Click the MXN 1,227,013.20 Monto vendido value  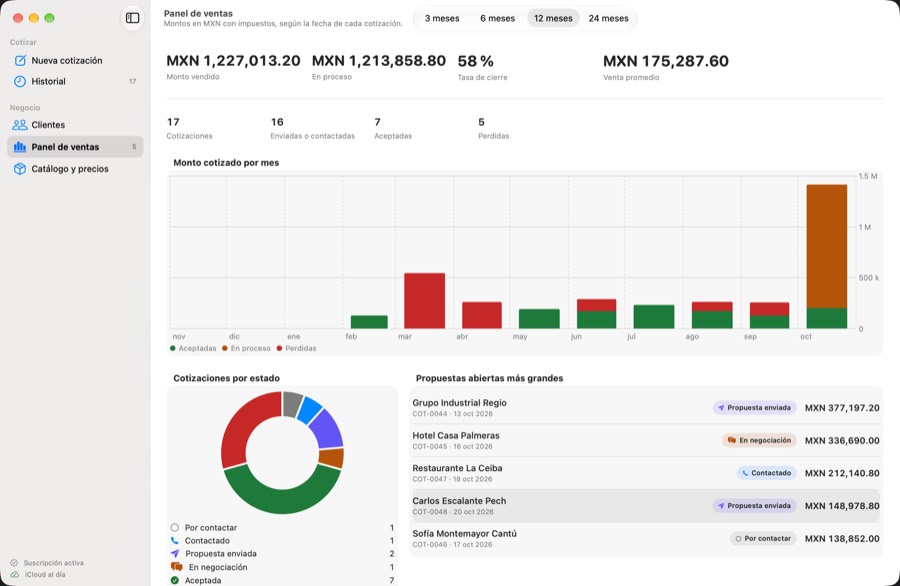(233, 61)
